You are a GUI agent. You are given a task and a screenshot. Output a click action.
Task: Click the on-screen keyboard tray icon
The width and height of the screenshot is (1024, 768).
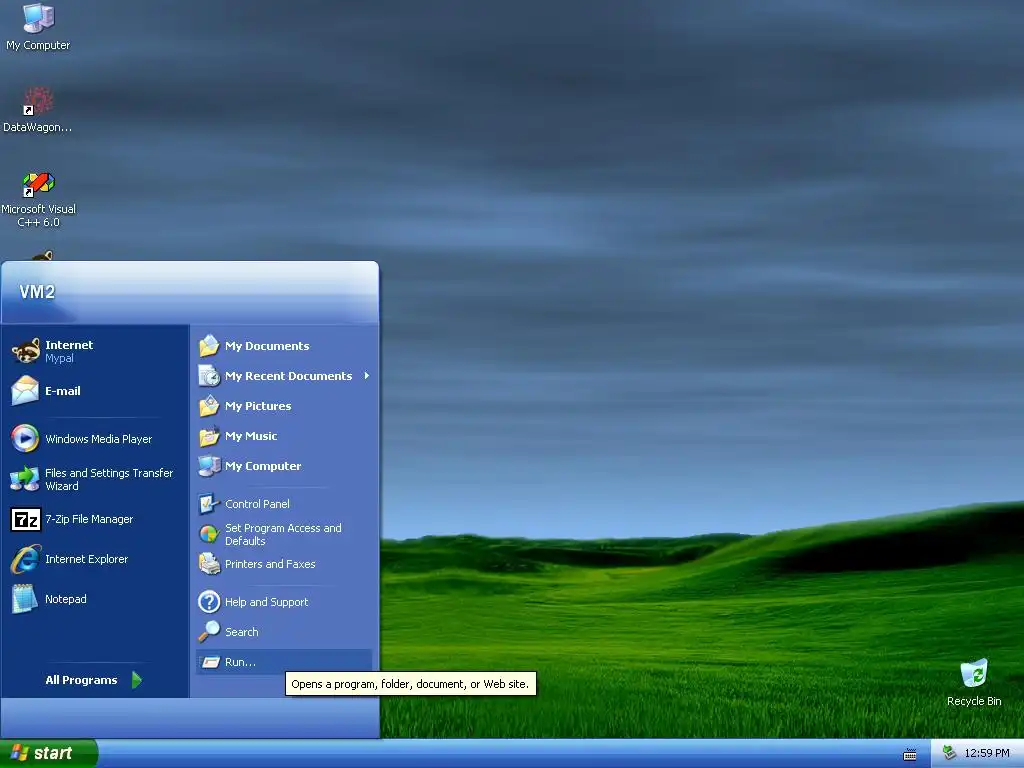[910, 754]
